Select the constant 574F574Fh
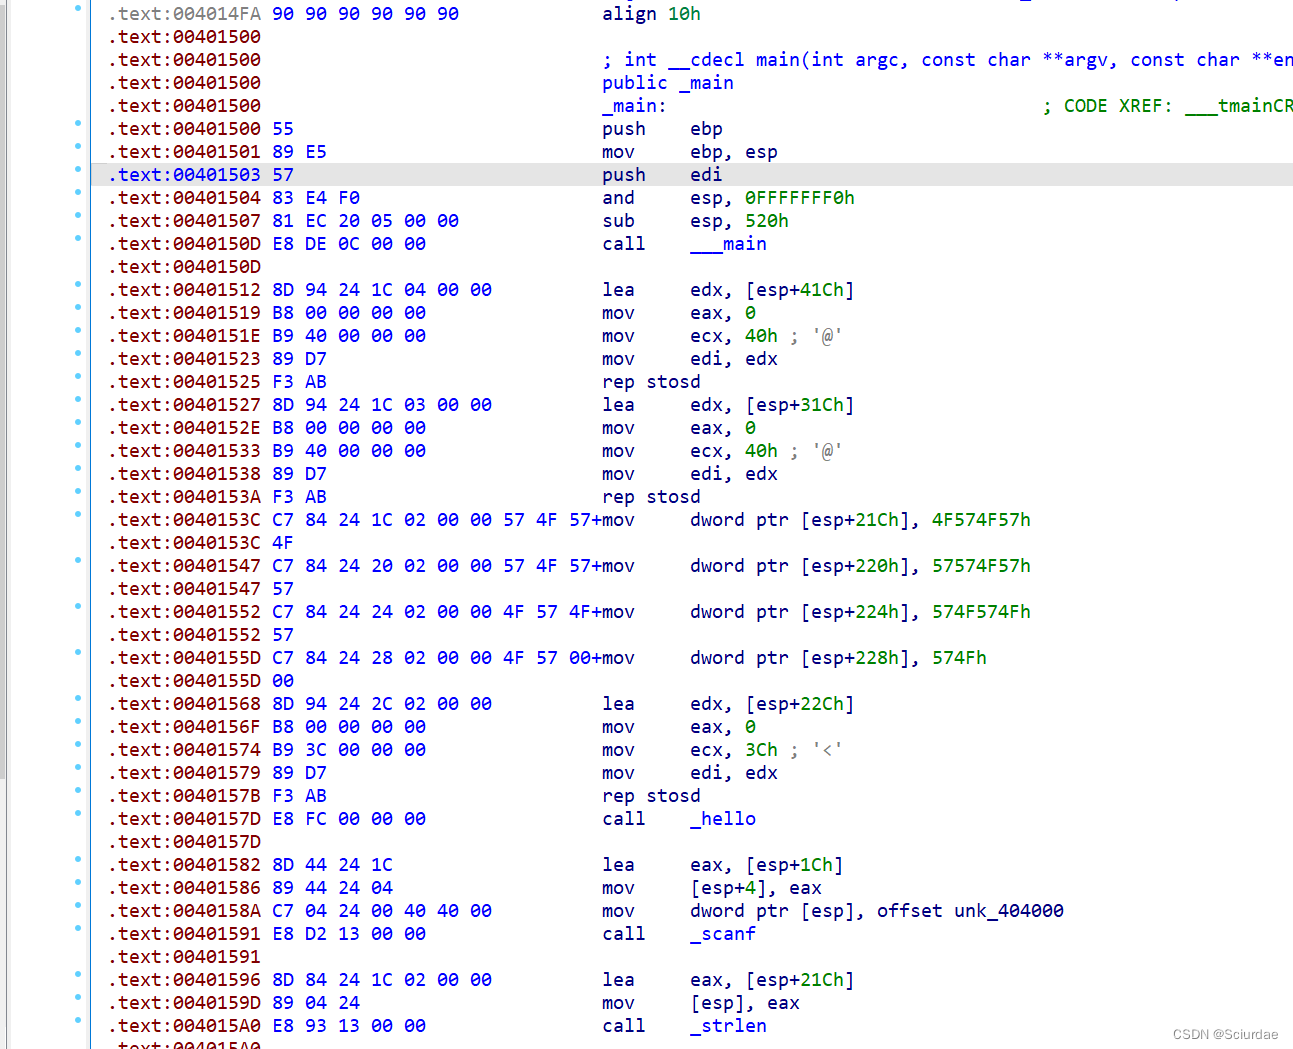Viewport: 1293px width, 1049px height. 981,612
